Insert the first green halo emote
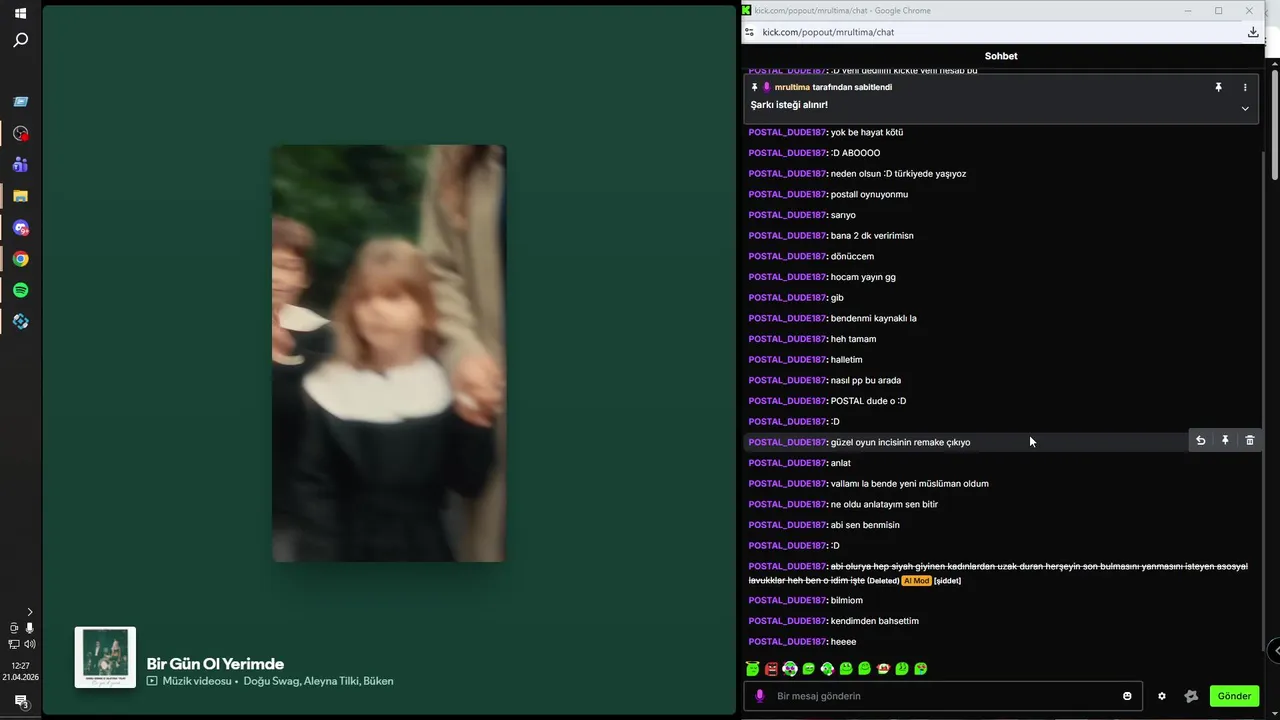 (753, 669)
